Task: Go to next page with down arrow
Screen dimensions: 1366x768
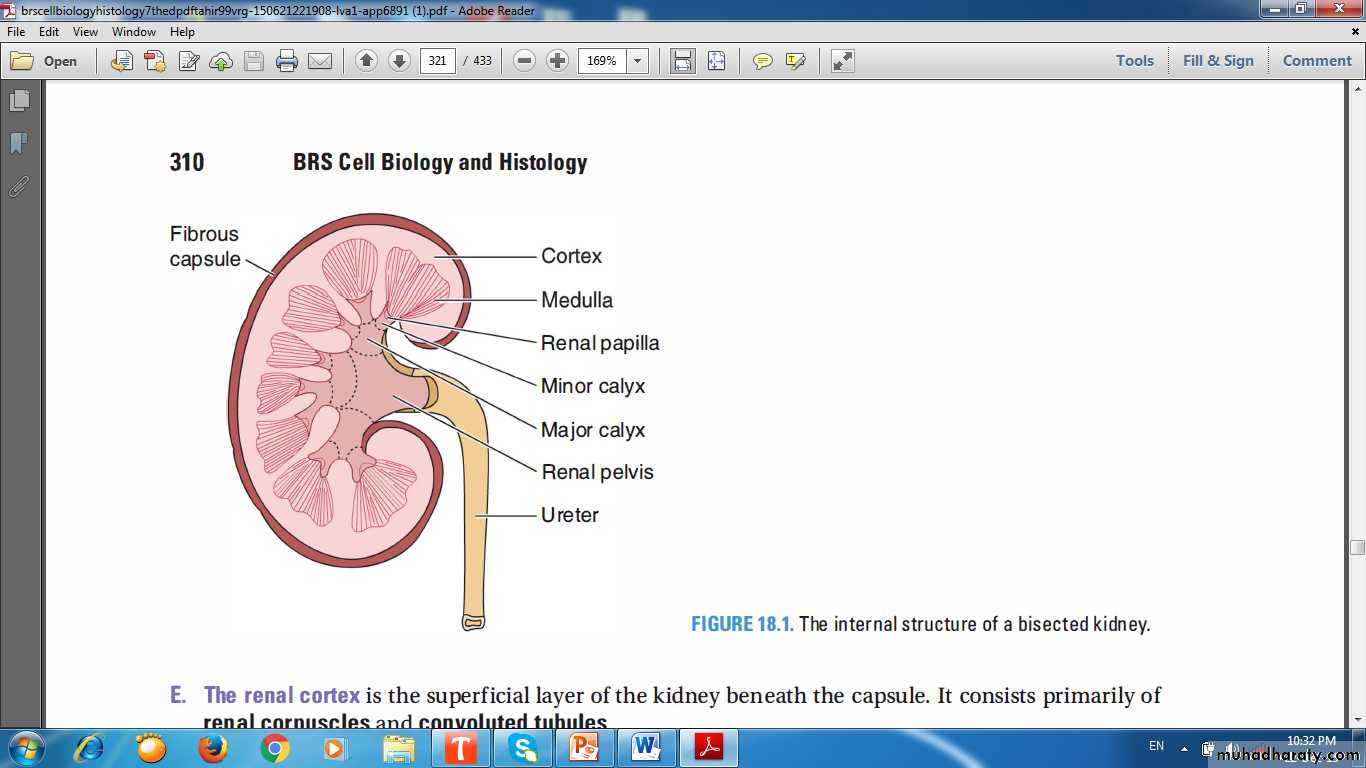Action: (399, 61)
